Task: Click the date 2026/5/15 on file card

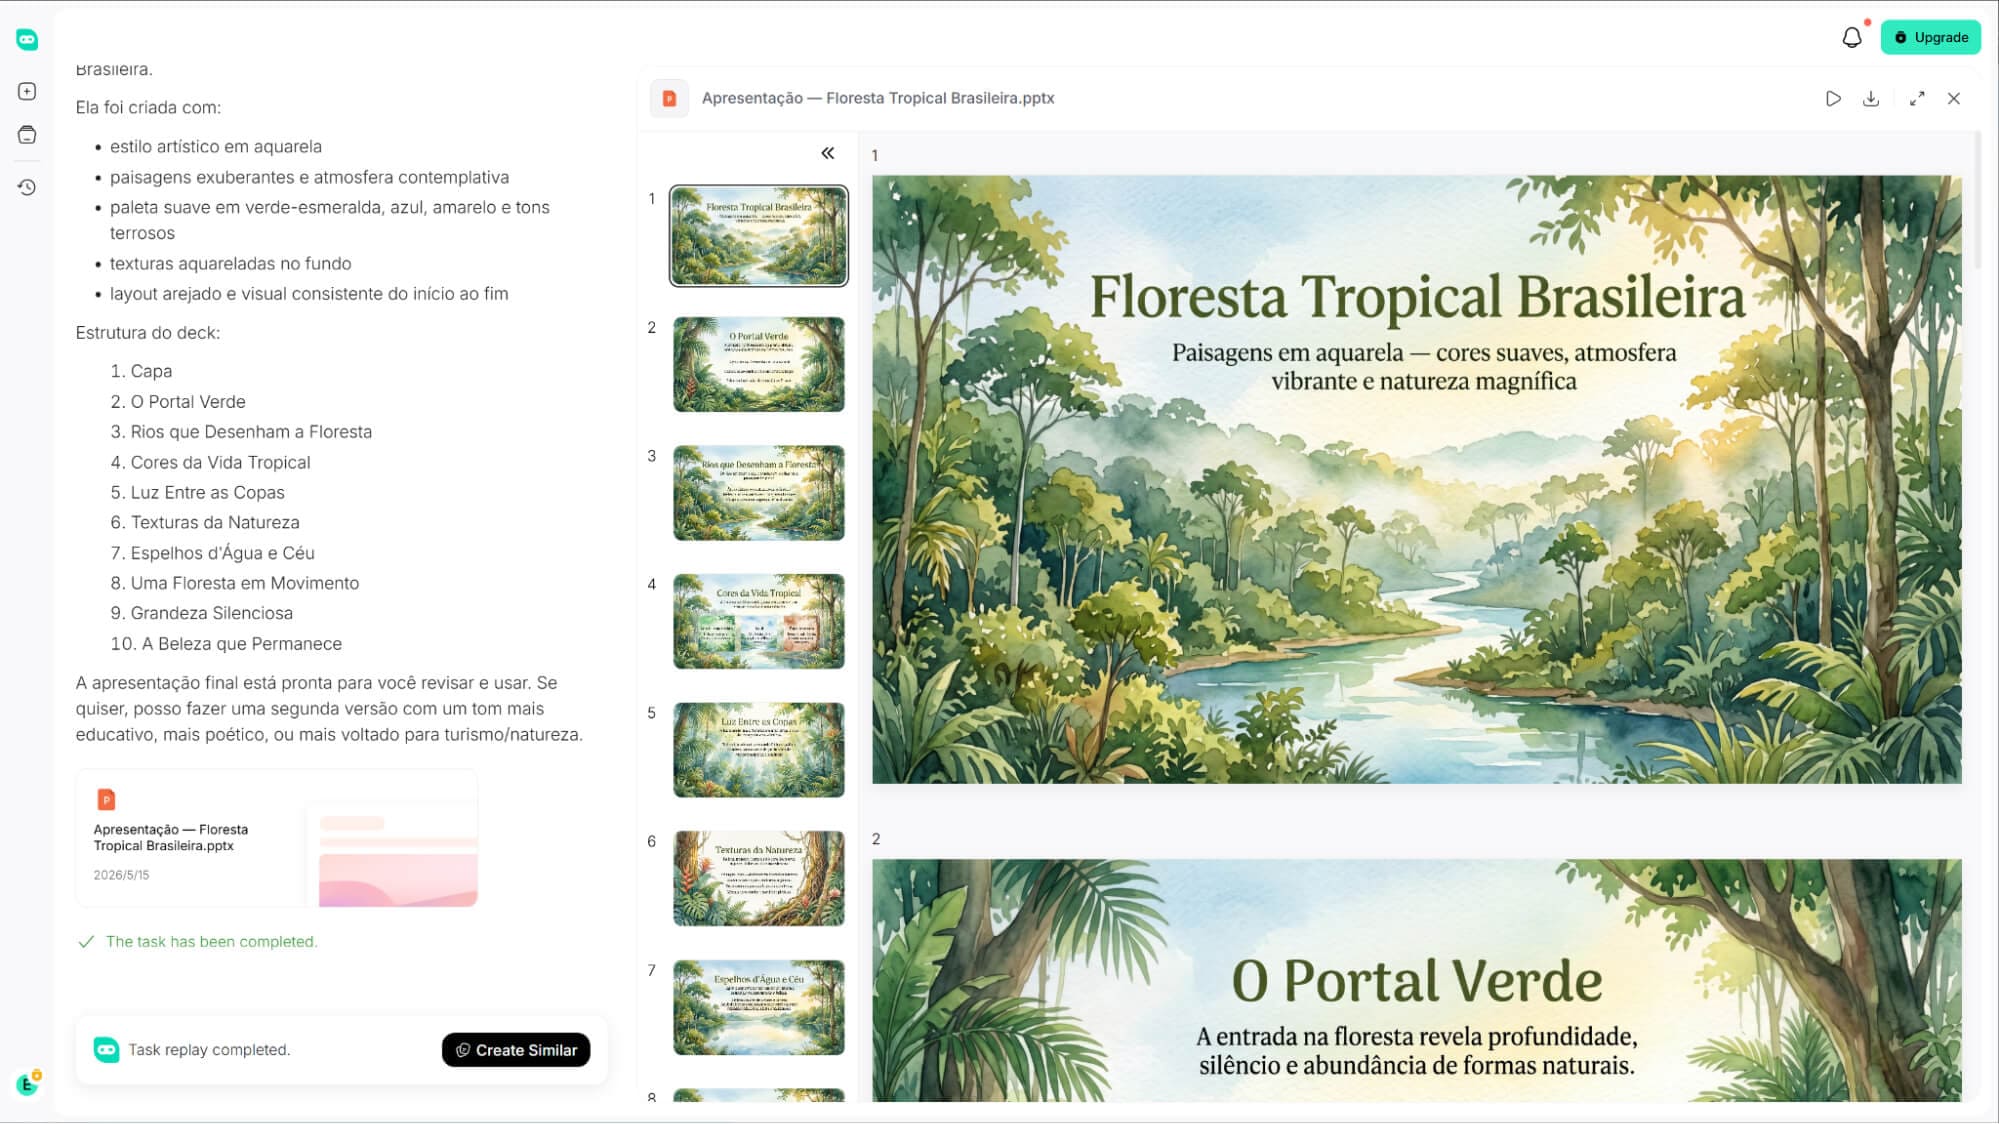Action: pos(121,875)
